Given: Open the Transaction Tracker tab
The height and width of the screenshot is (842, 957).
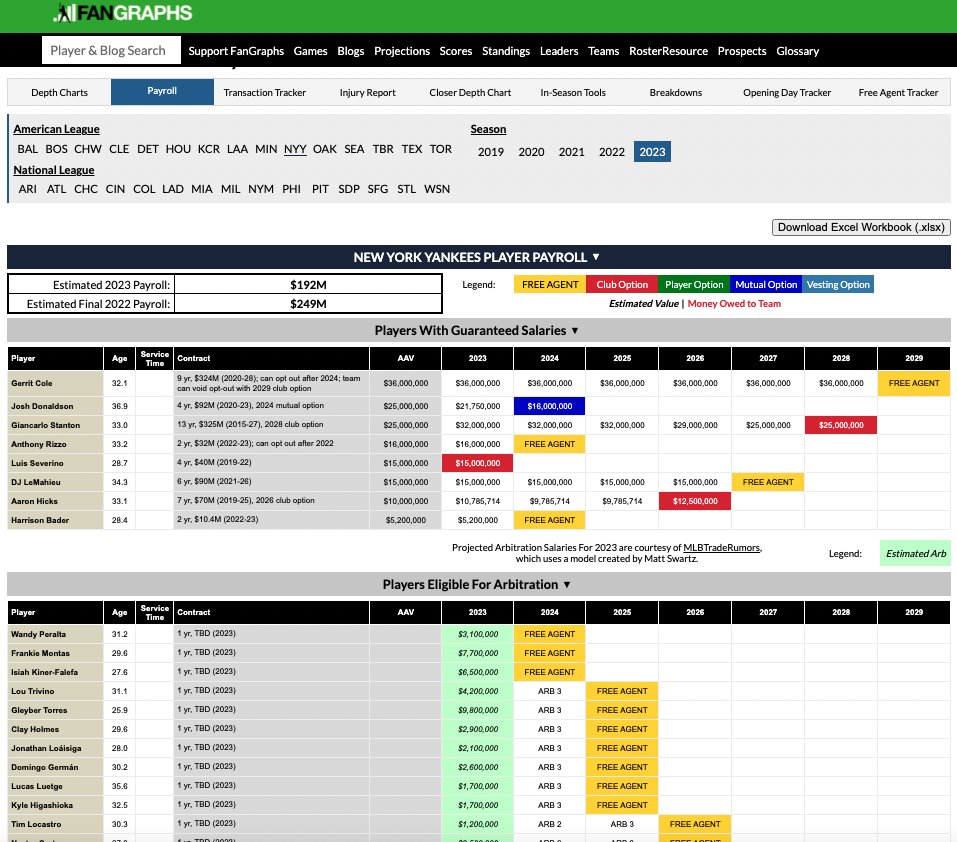Looking at the screenshot, I should coord(264,93).
